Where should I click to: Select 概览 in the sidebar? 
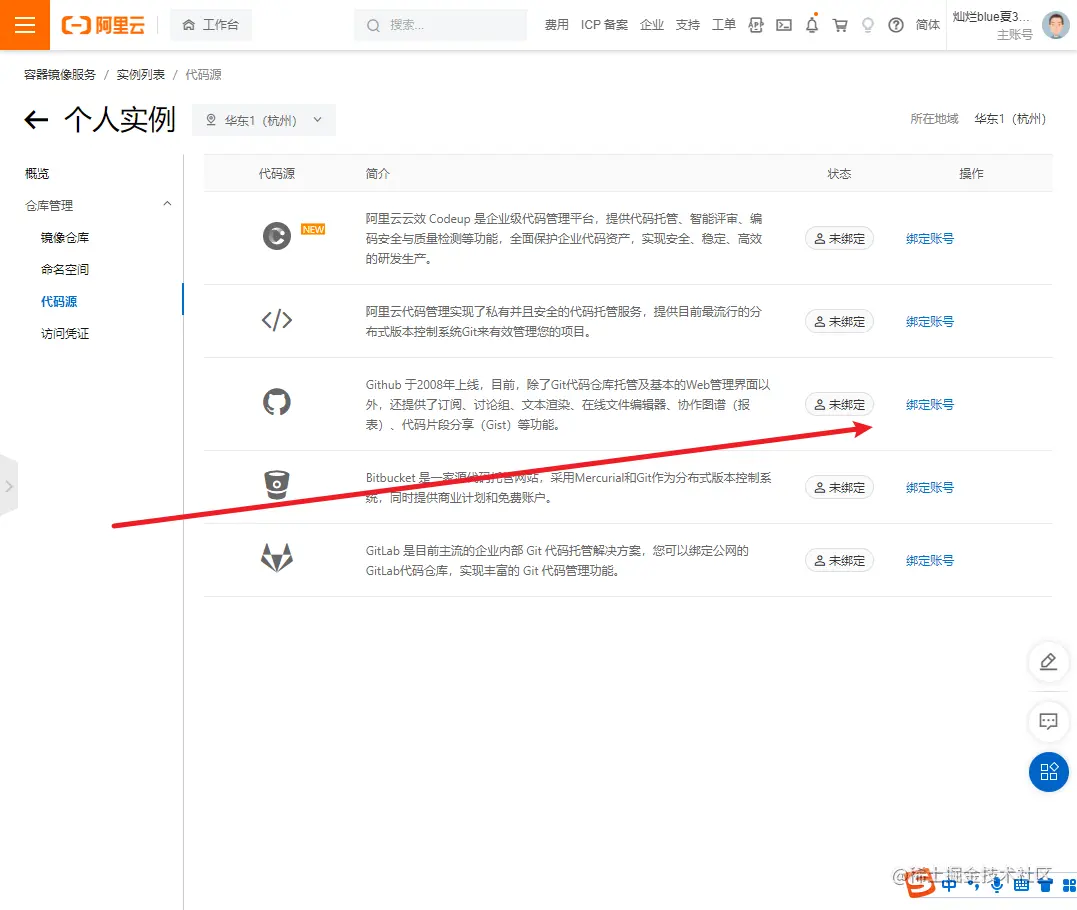click(x=37, y=174)
